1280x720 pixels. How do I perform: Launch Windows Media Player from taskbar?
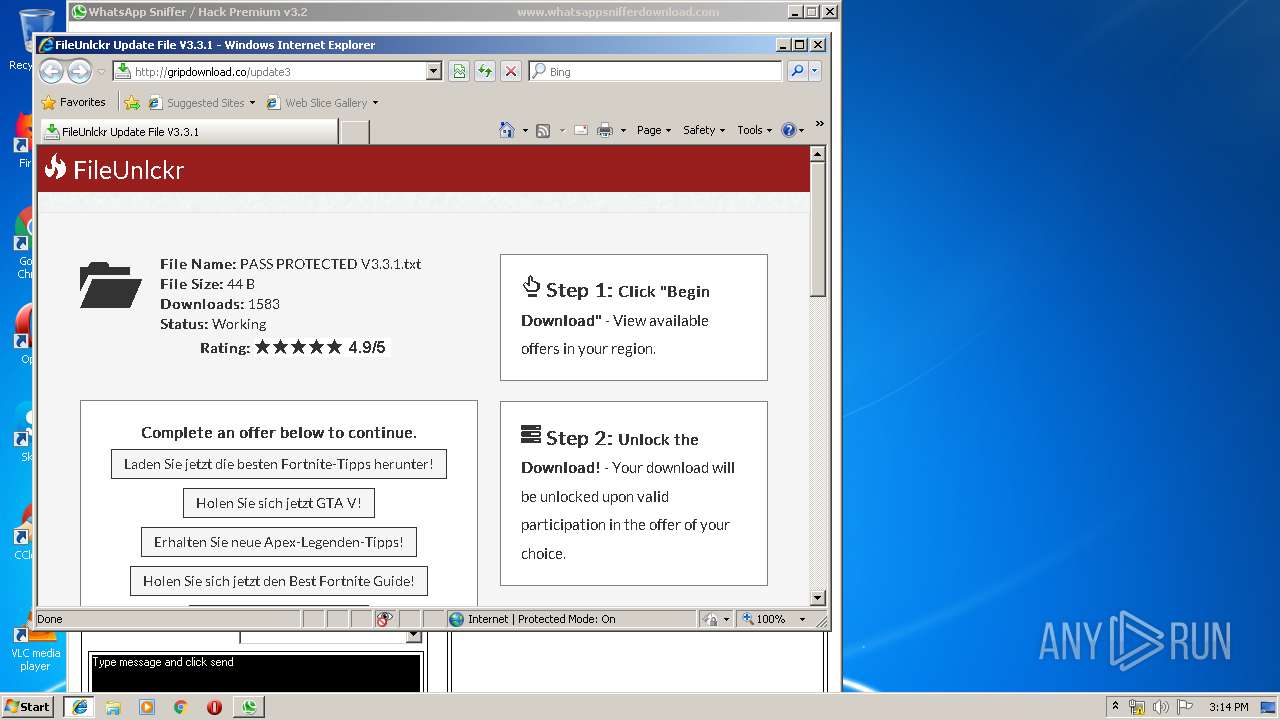point(147,707)
